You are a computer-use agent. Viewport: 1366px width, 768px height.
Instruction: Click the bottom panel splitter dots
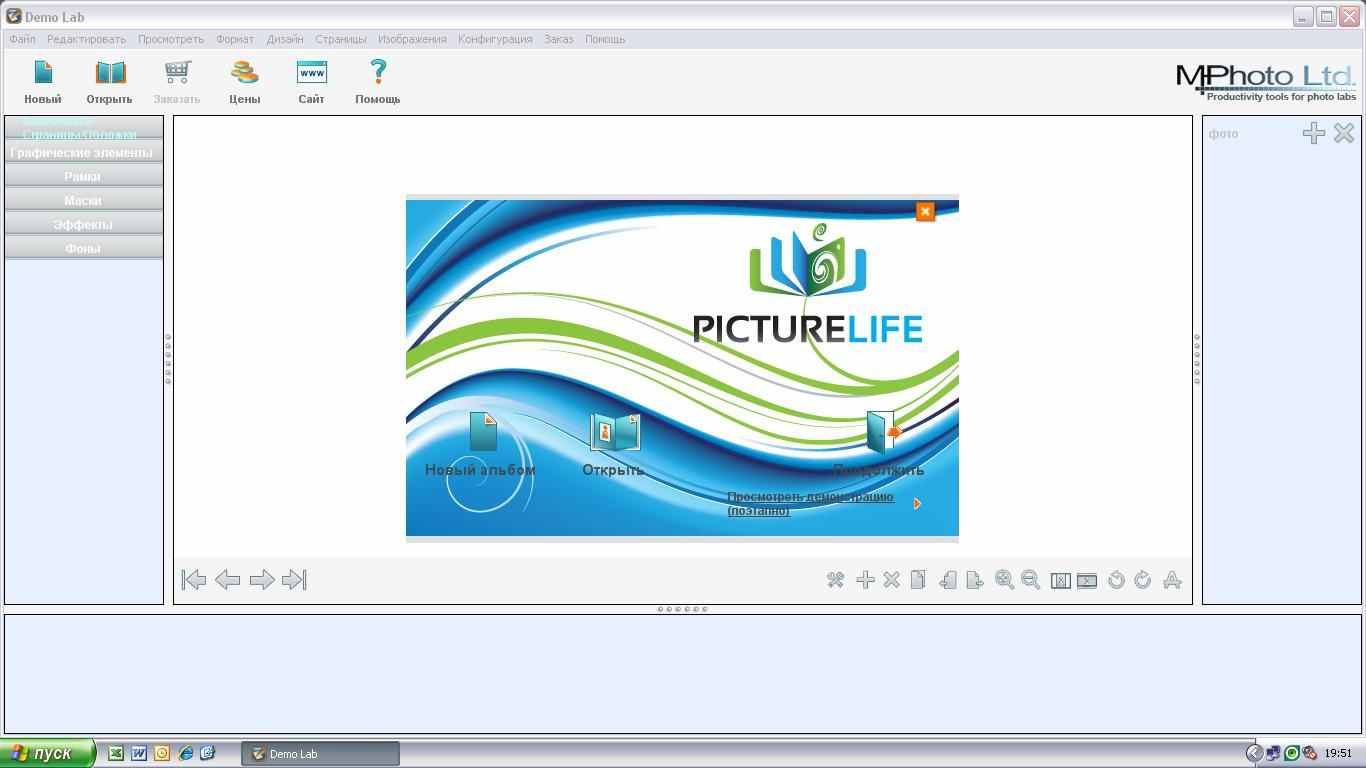[683, 609]
